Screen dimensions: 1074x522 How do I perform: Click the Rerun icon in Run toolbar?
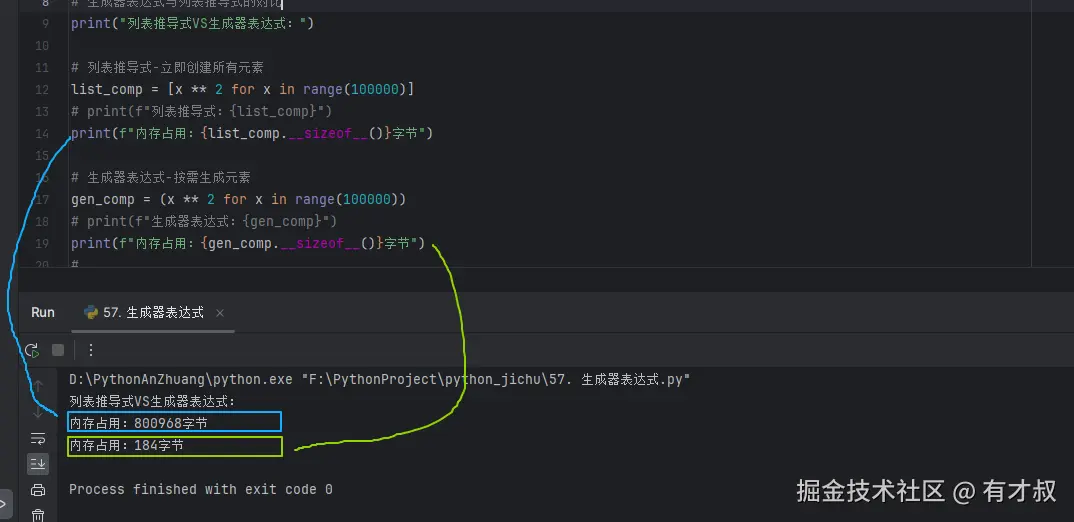32,350
